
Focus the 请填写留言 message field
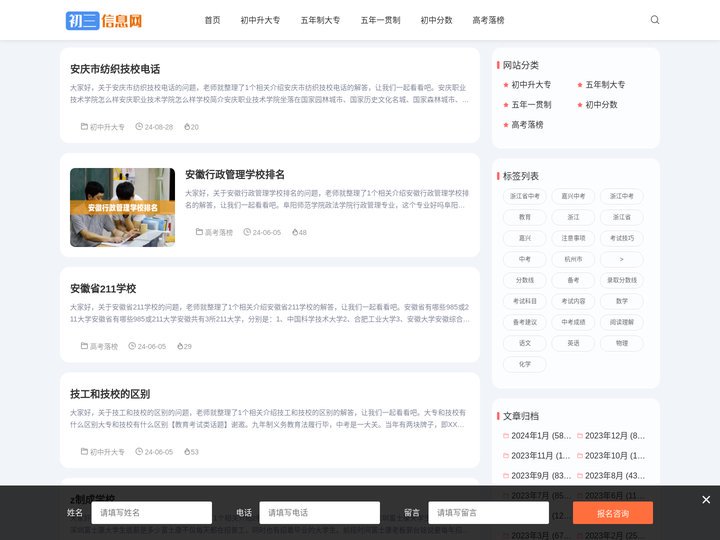(489, 513)
